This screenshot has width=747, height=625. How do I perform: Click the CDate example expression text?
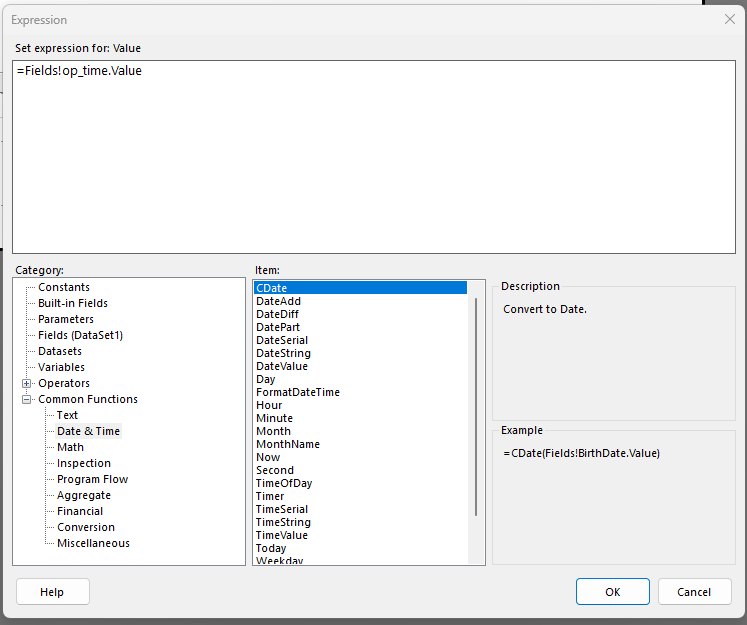[581, 453]
